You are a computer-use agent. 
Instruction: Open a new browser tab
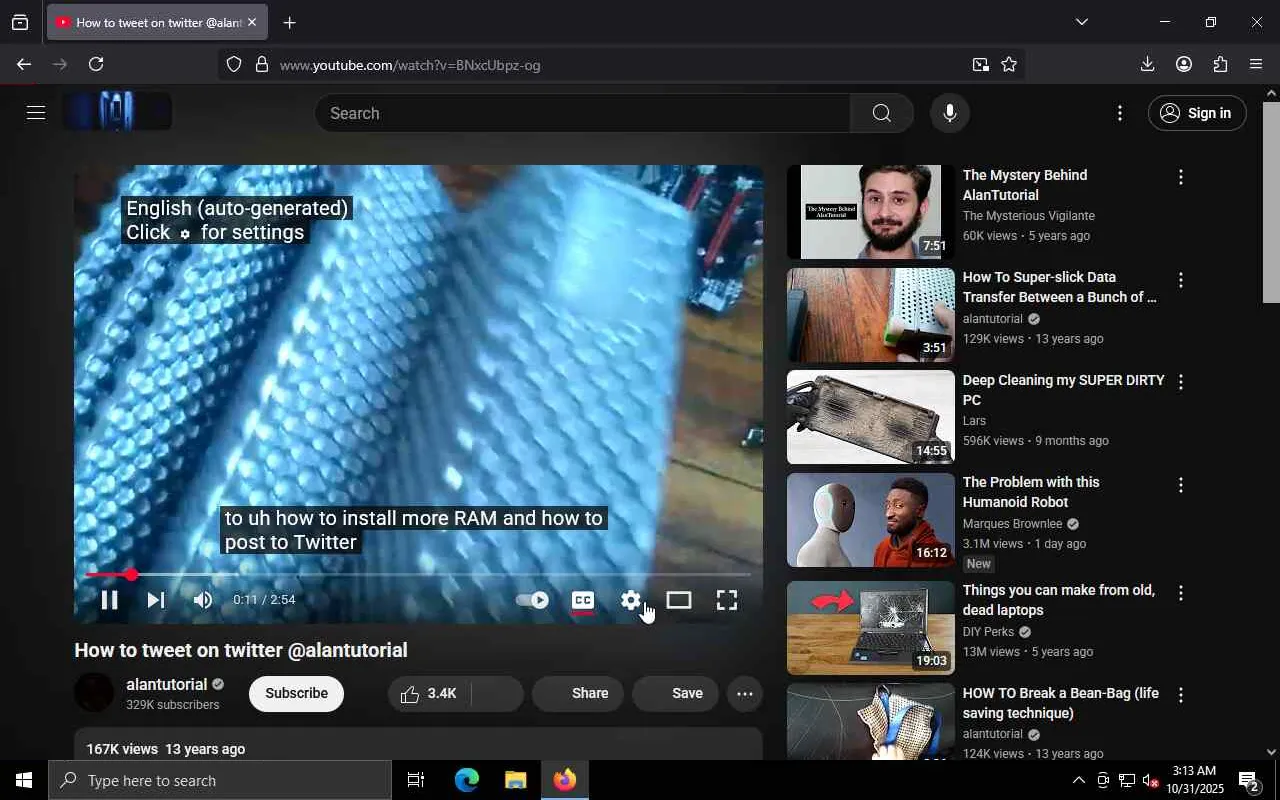(x=289, y=22)
